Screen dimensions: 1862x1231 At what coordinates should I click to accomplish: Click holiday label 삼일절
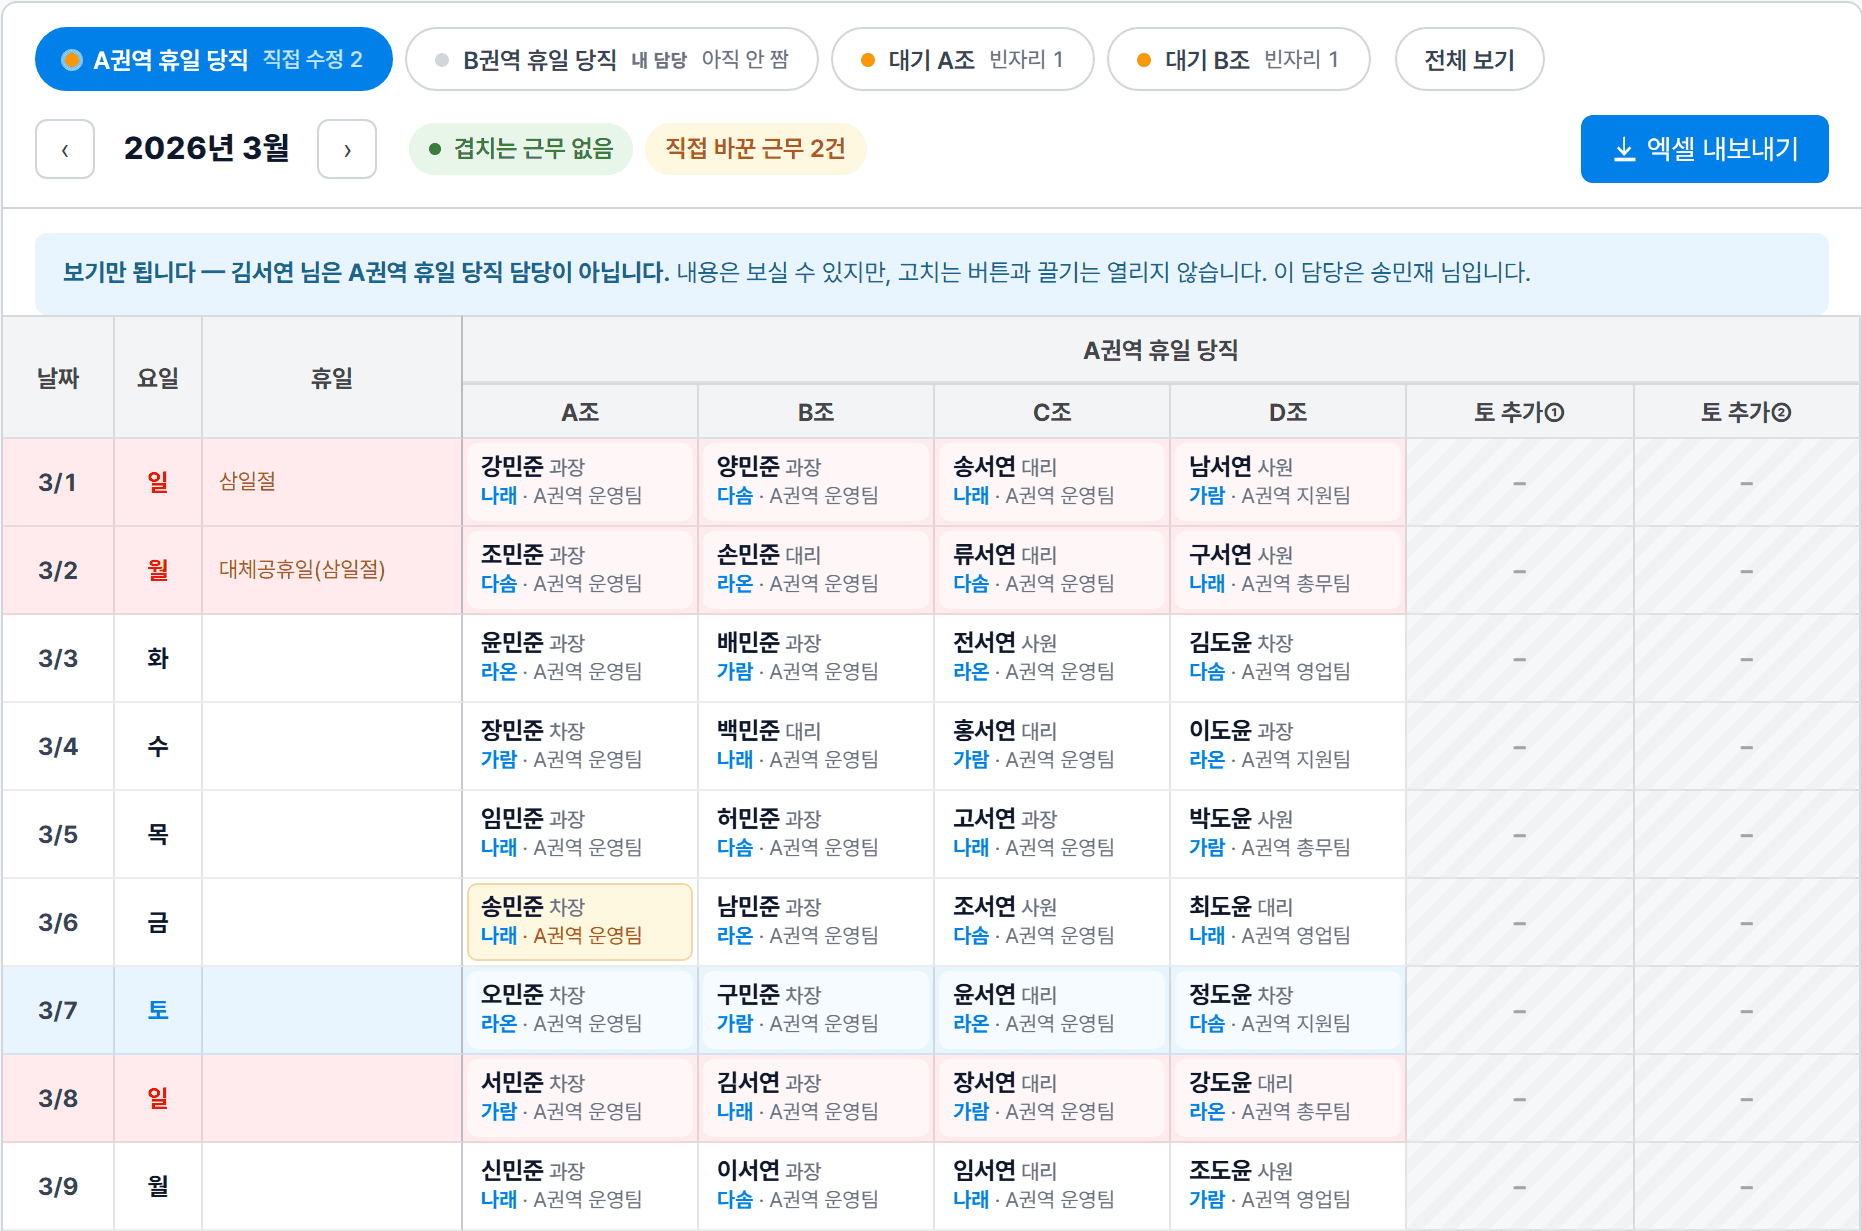pos(247,481)
